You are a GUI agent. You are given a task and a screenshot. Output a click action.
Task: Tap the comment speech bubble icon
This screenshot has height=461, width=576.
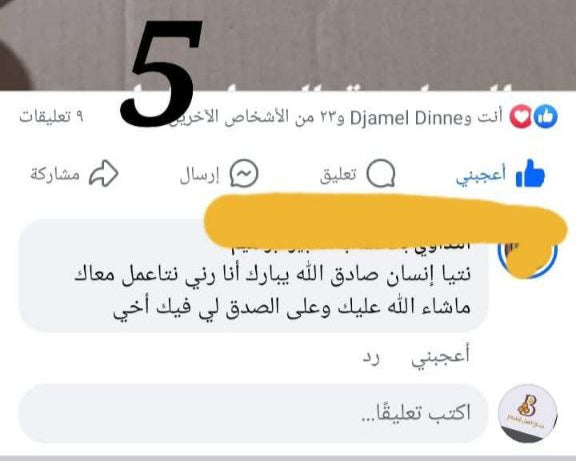381,173
